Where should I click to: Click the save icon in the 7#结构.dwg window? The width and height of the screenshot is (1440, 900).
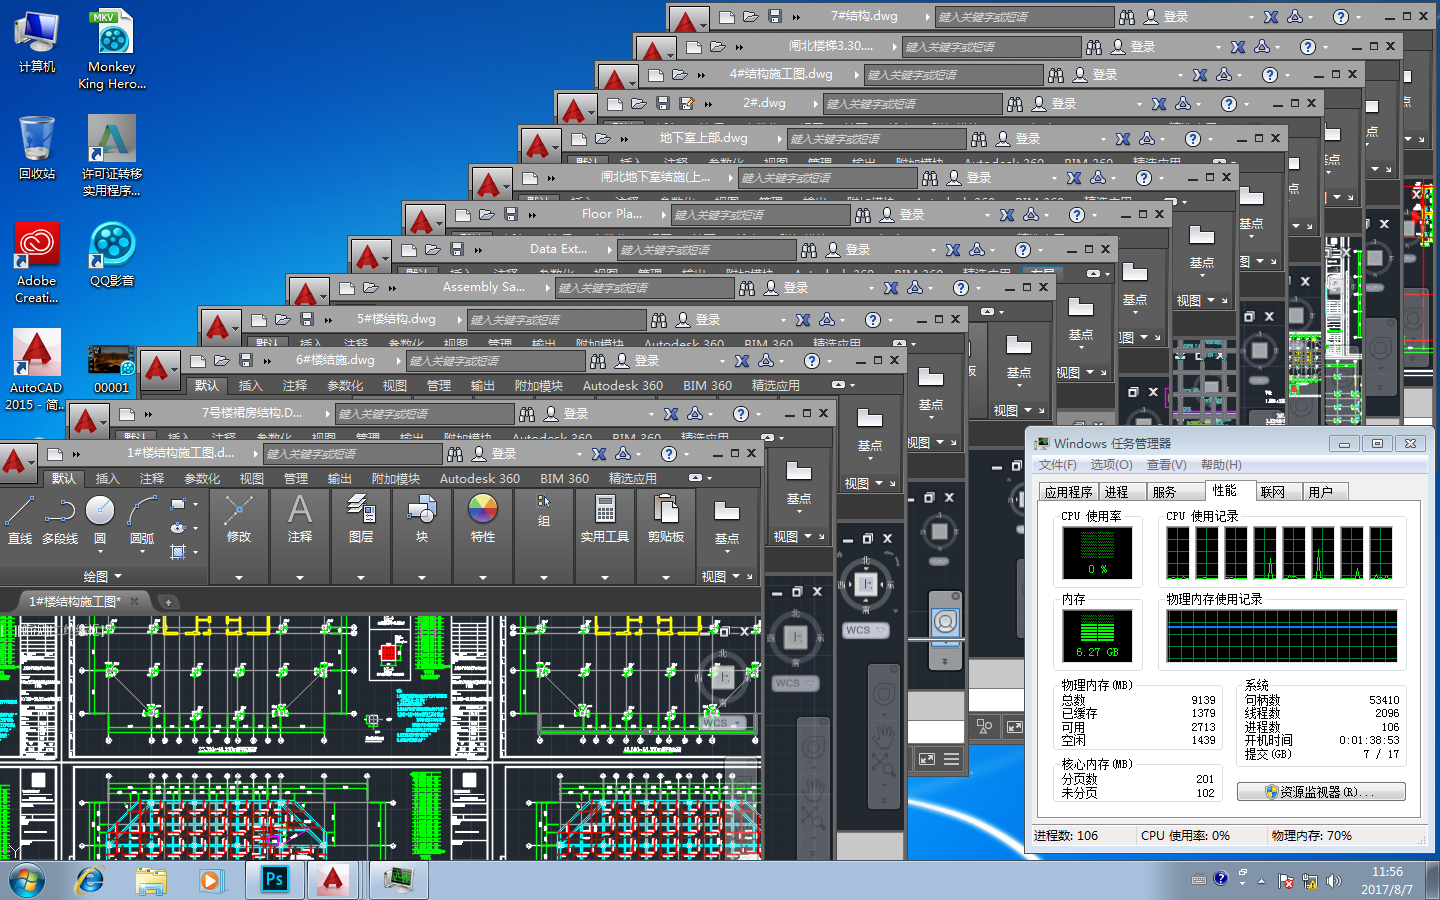tap(775, 17)
